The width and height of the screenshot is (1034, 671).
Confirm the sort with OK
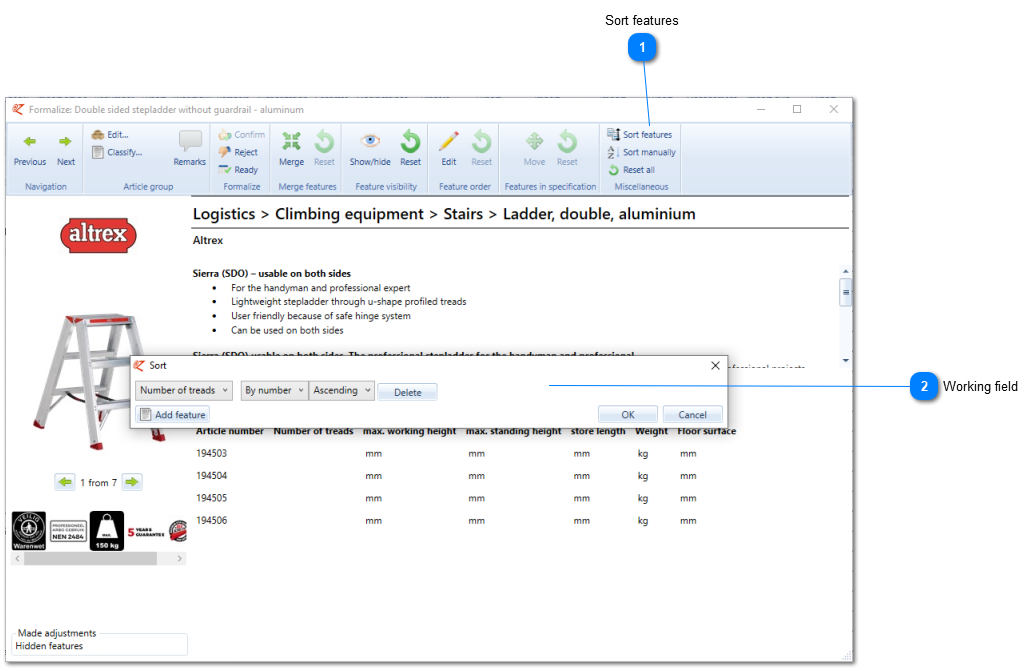point(628,415)
